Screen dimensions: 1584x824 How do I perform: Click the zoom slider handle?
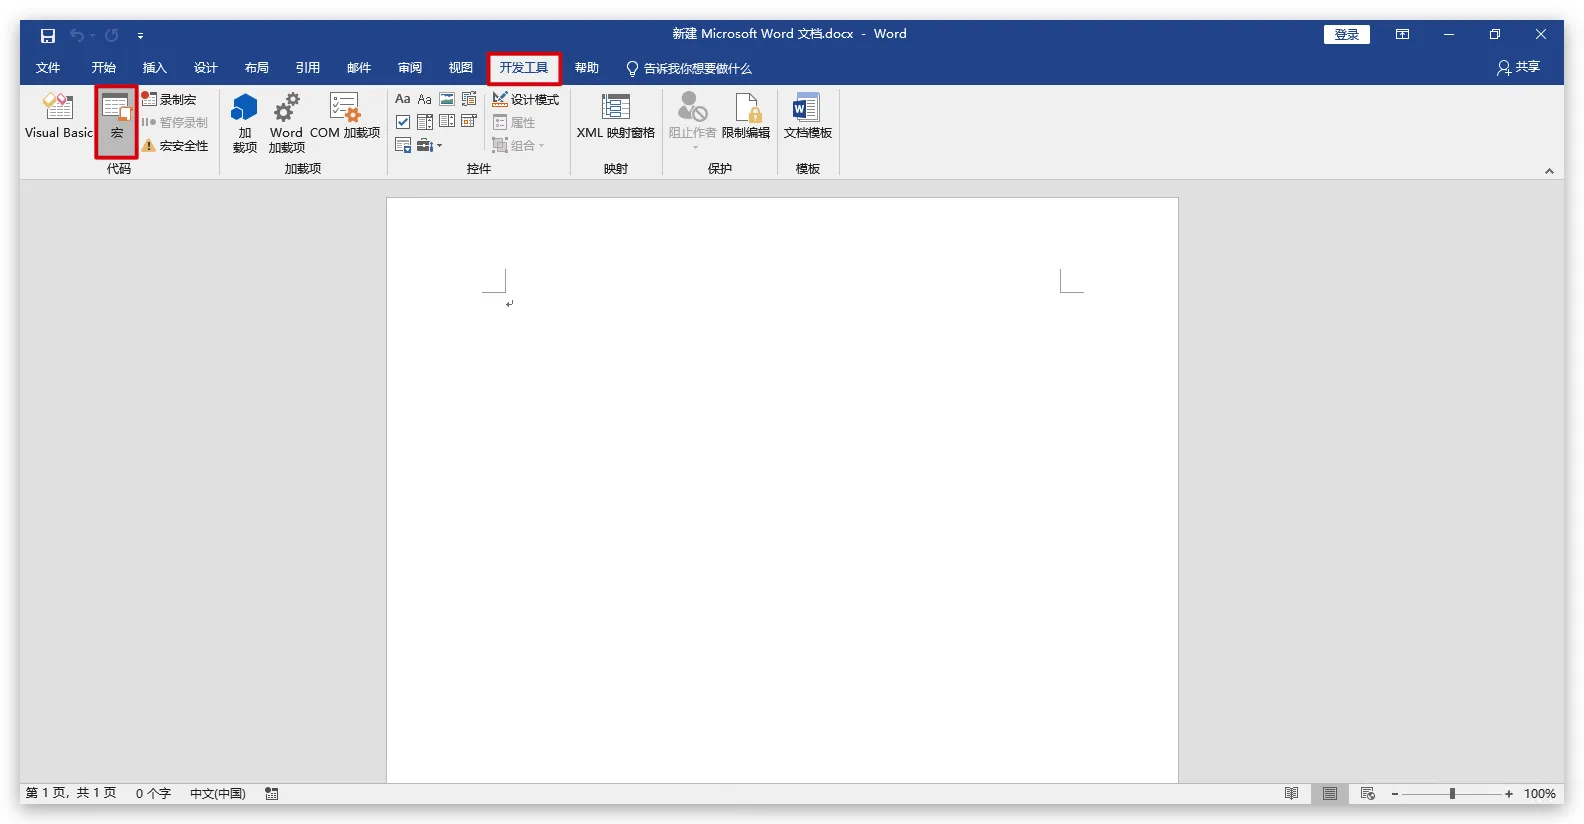pyautogui.click(x=1452, y=794)
